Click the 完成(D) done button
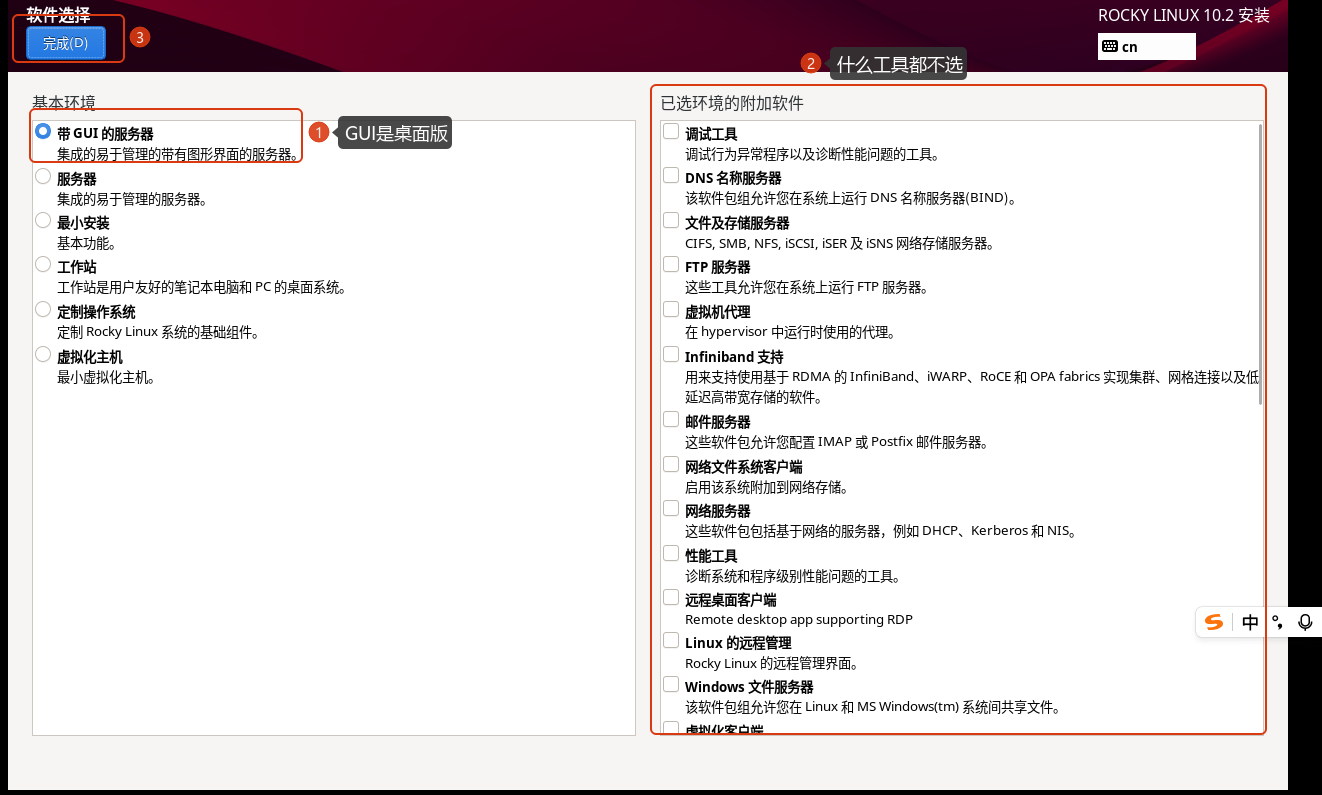 coord(66,43)
